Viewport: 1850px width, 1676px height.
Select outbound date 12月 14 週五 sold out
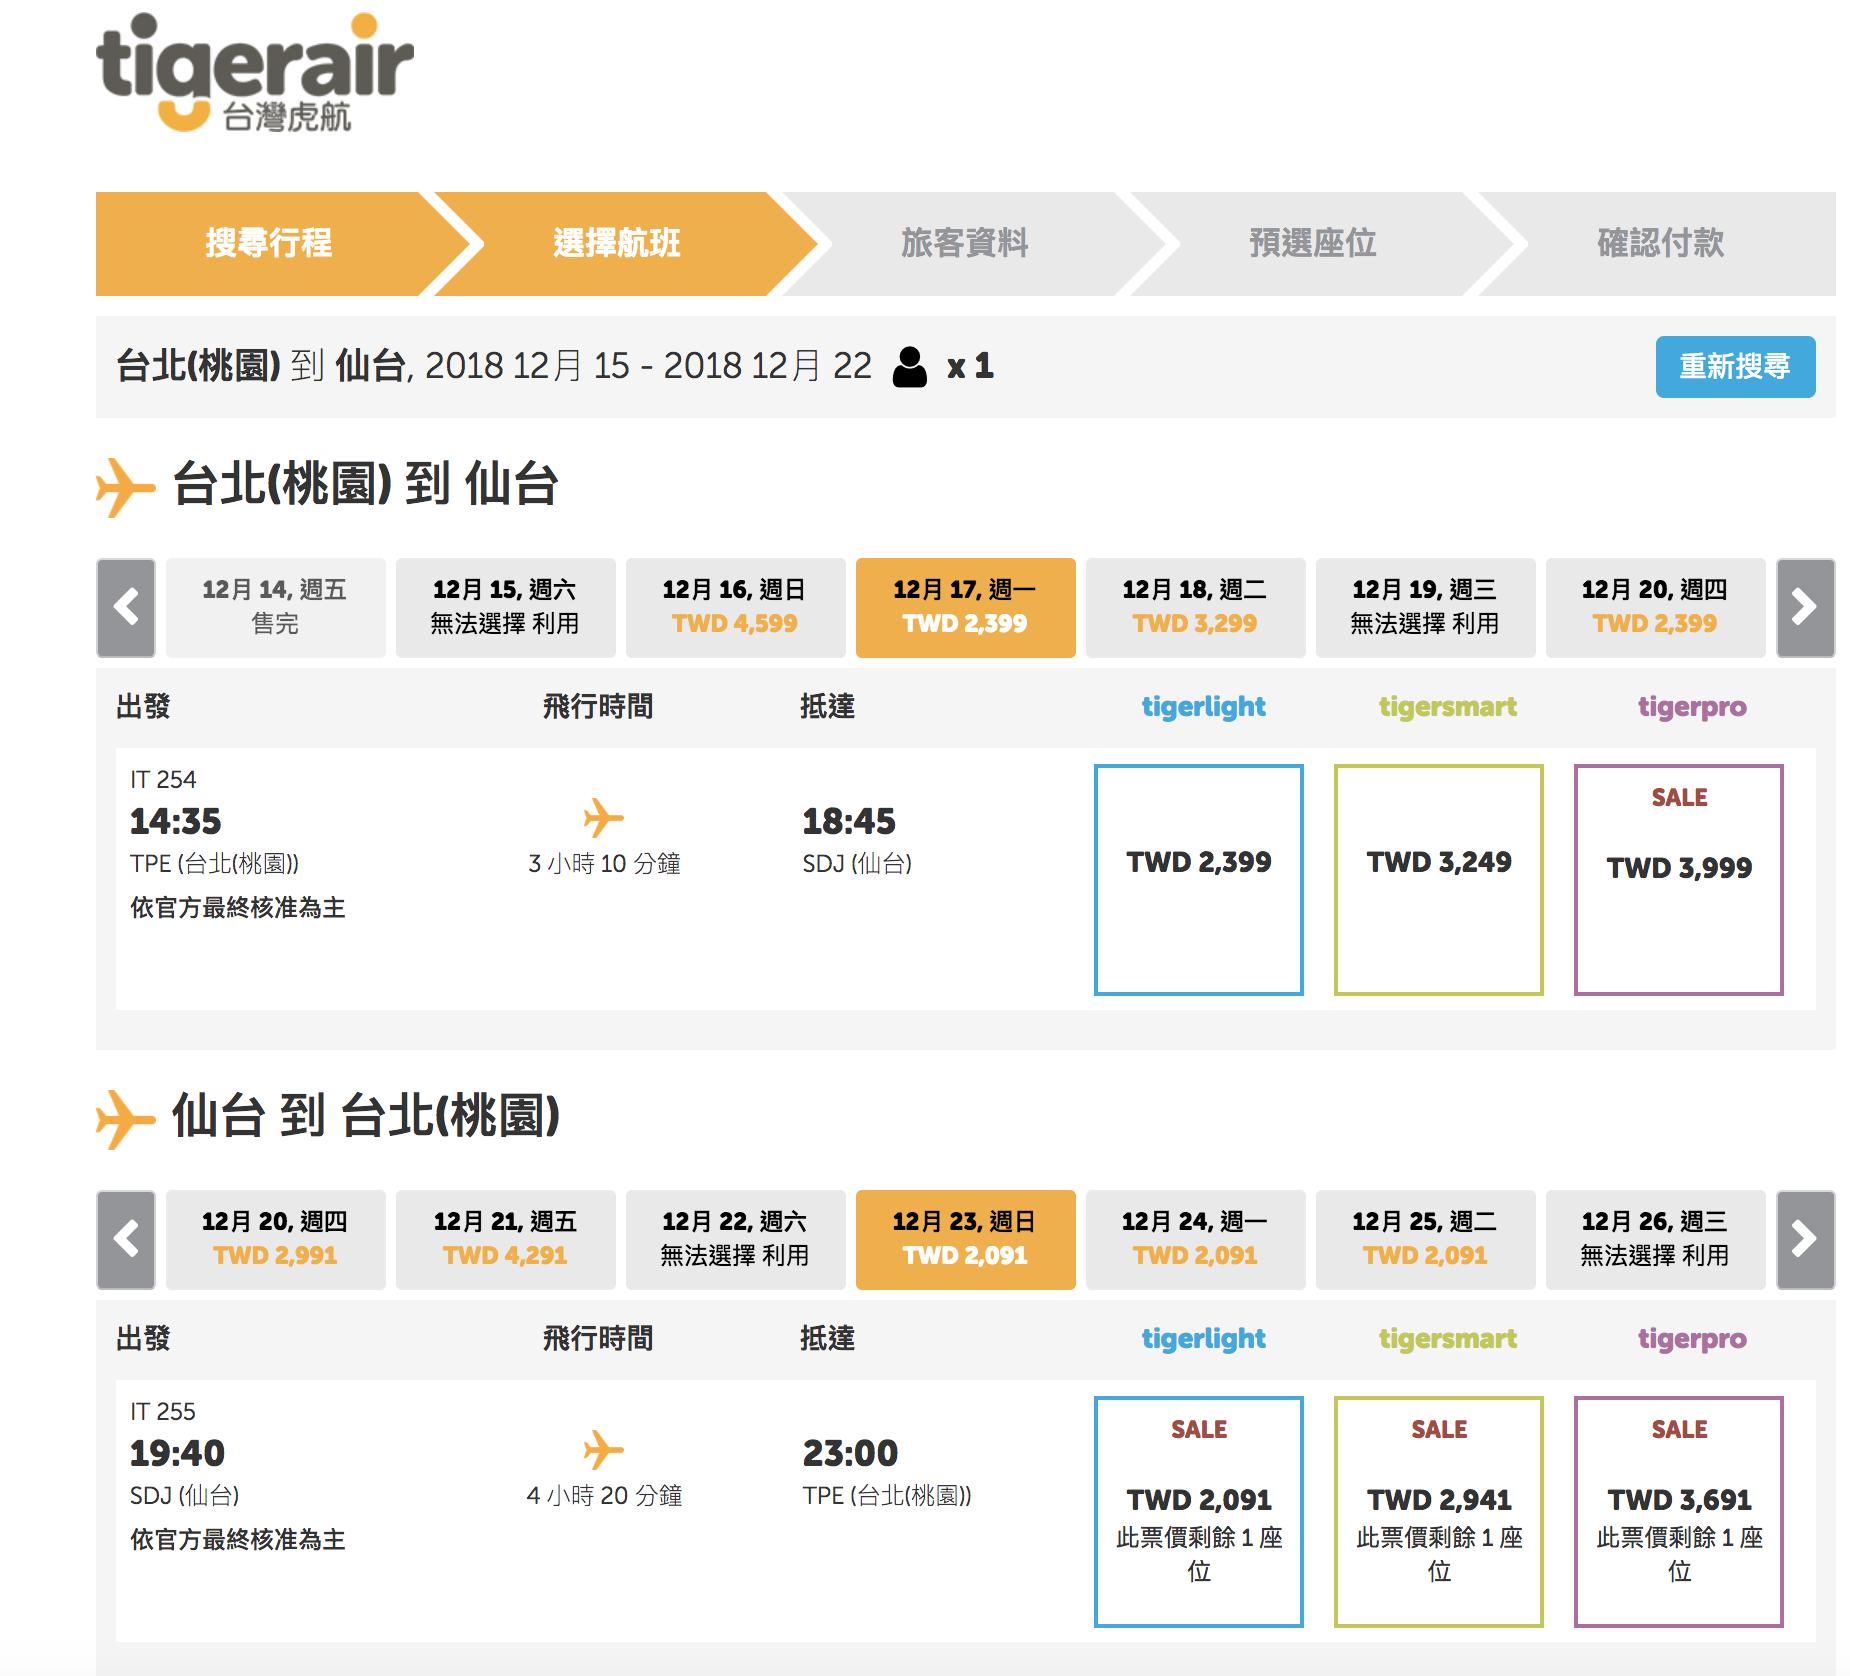pos(275,607)
